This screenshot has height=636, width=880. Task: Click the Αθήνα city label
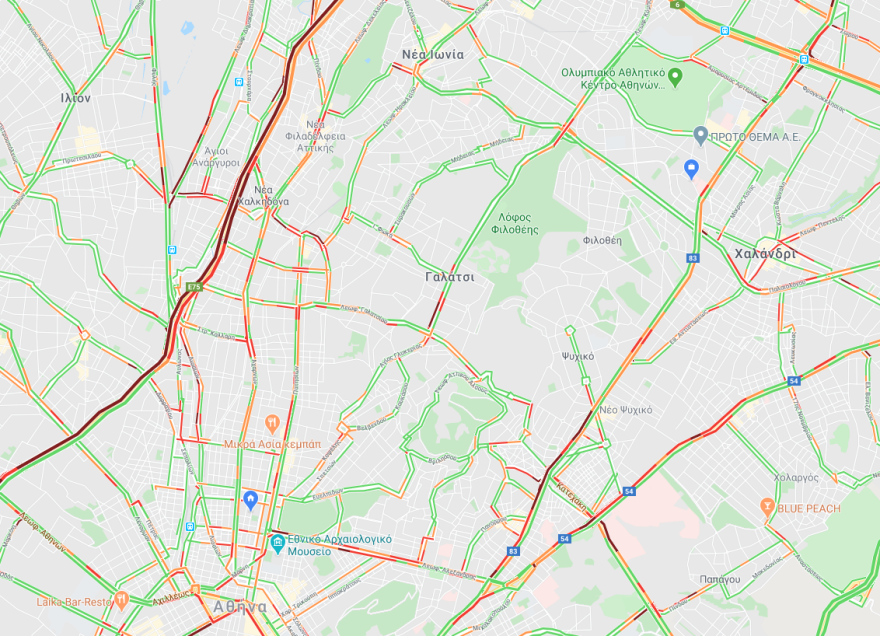click(x=240, y=607)
